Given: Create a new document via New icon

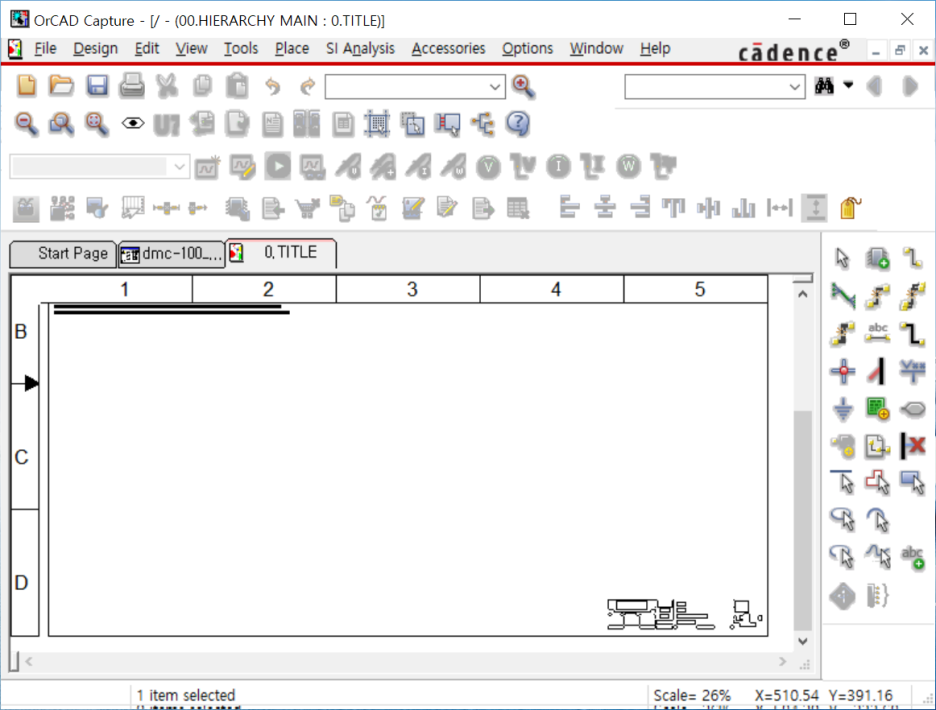Looking at the screenshot, I should coord(26,87).
